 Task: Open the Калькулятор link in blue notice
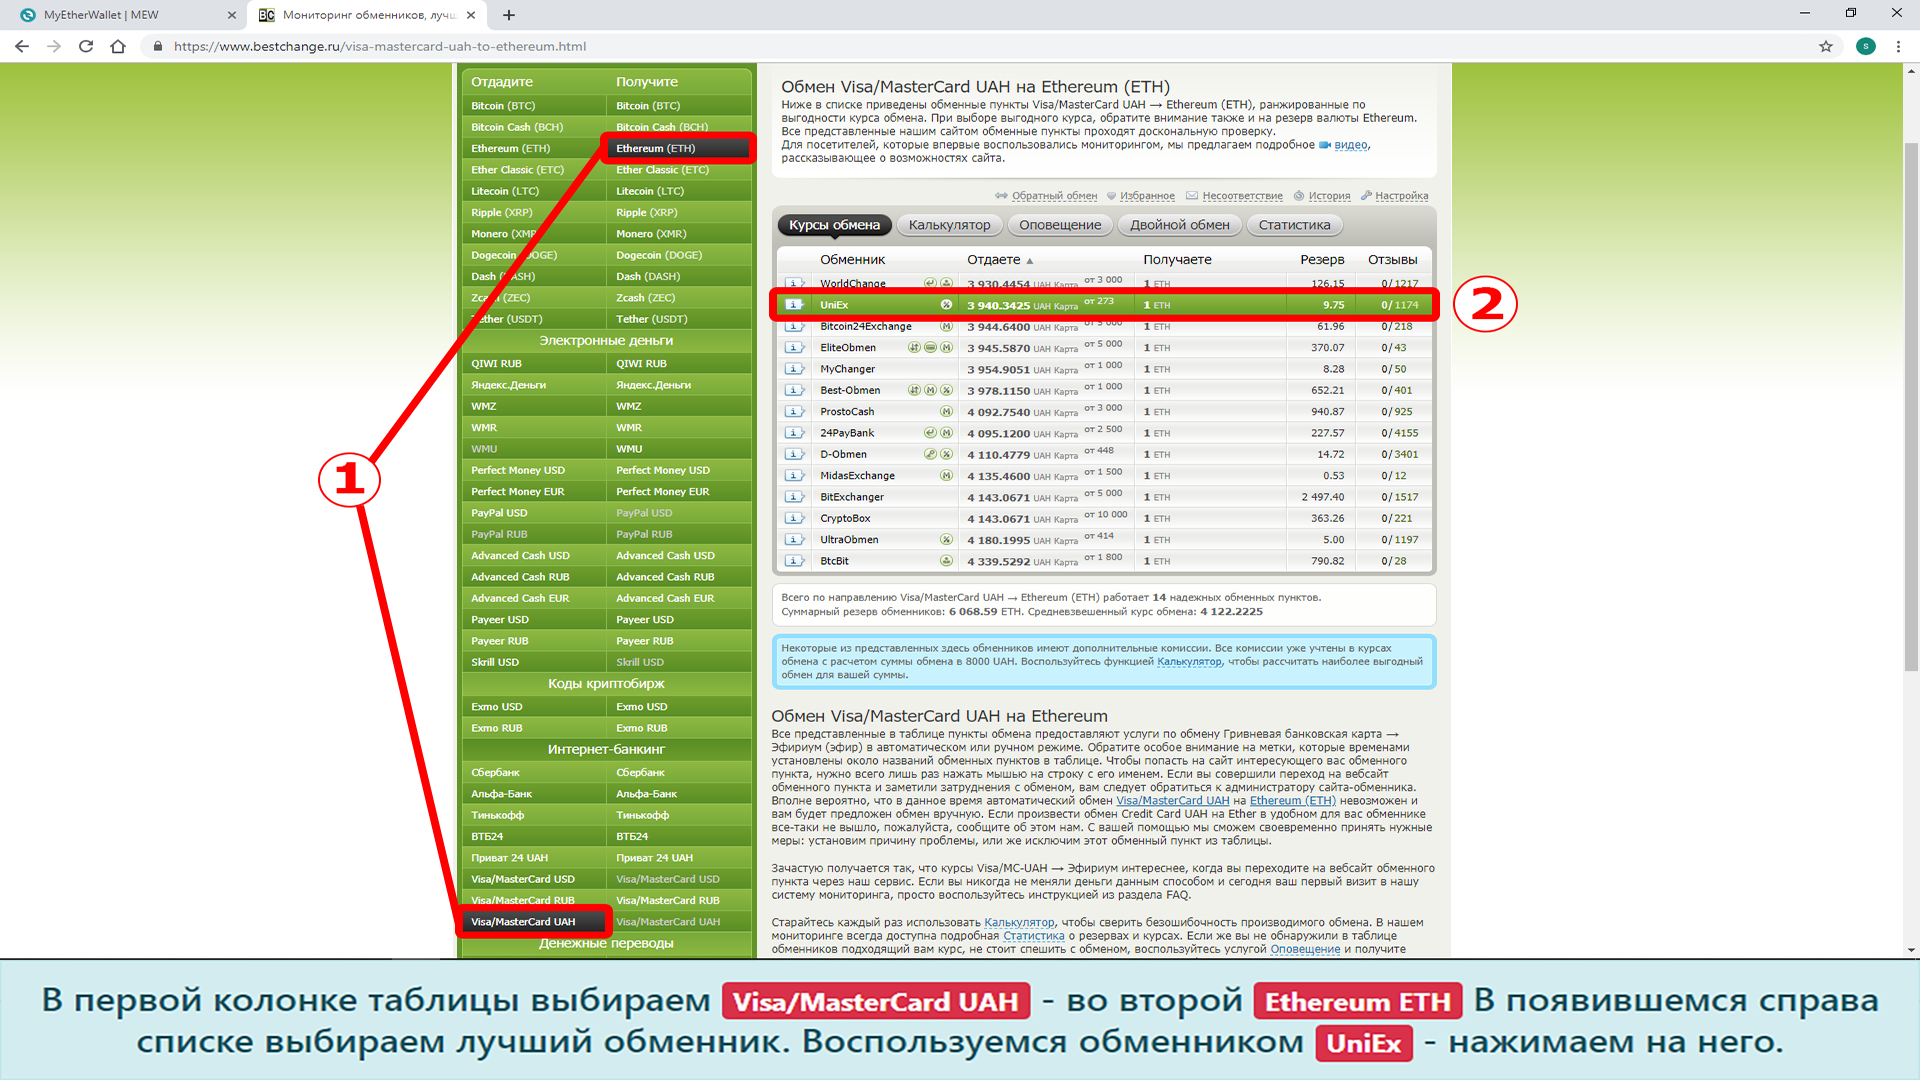click(1189, 662)
